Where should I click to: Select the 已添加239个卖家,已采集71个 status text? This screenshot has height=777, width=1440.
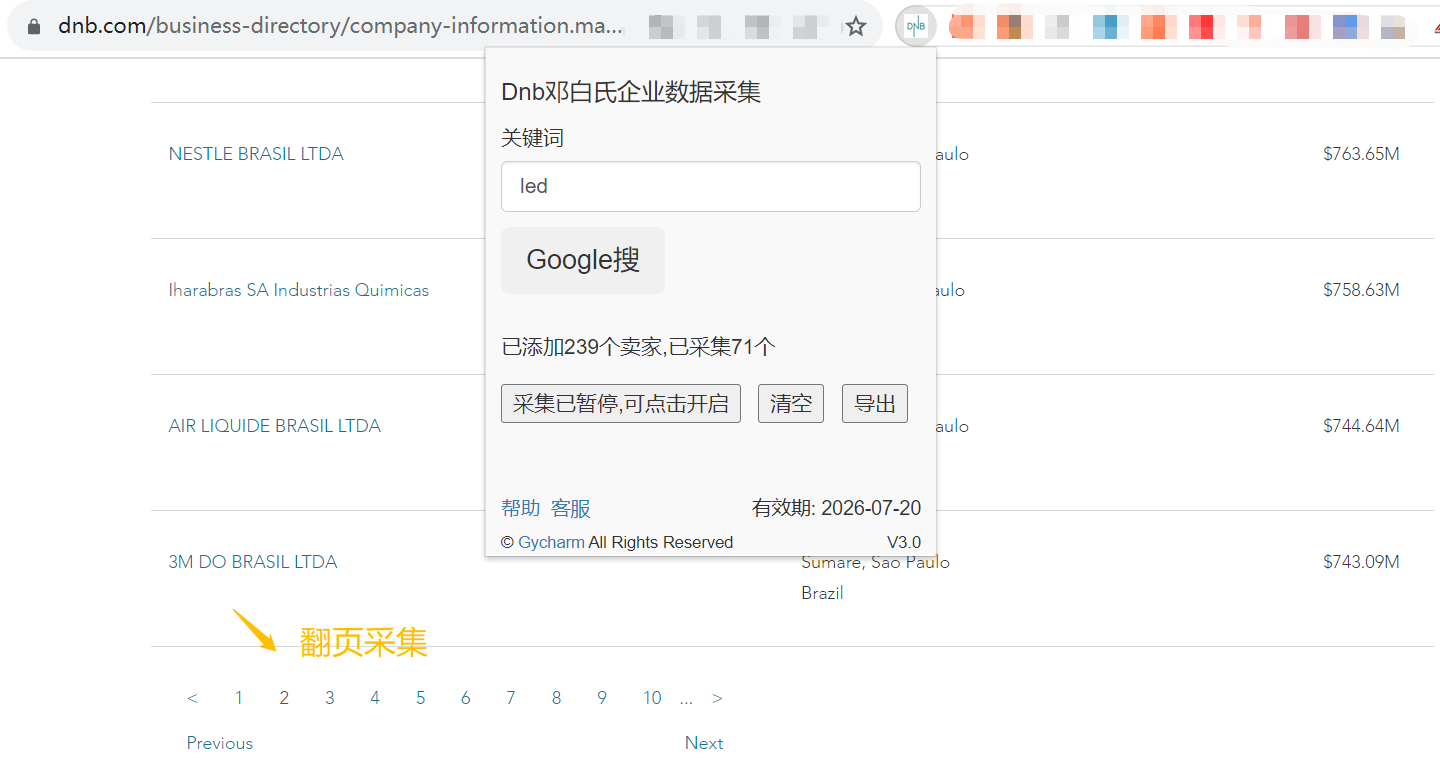pyautogui.click(x=638, y=347)
